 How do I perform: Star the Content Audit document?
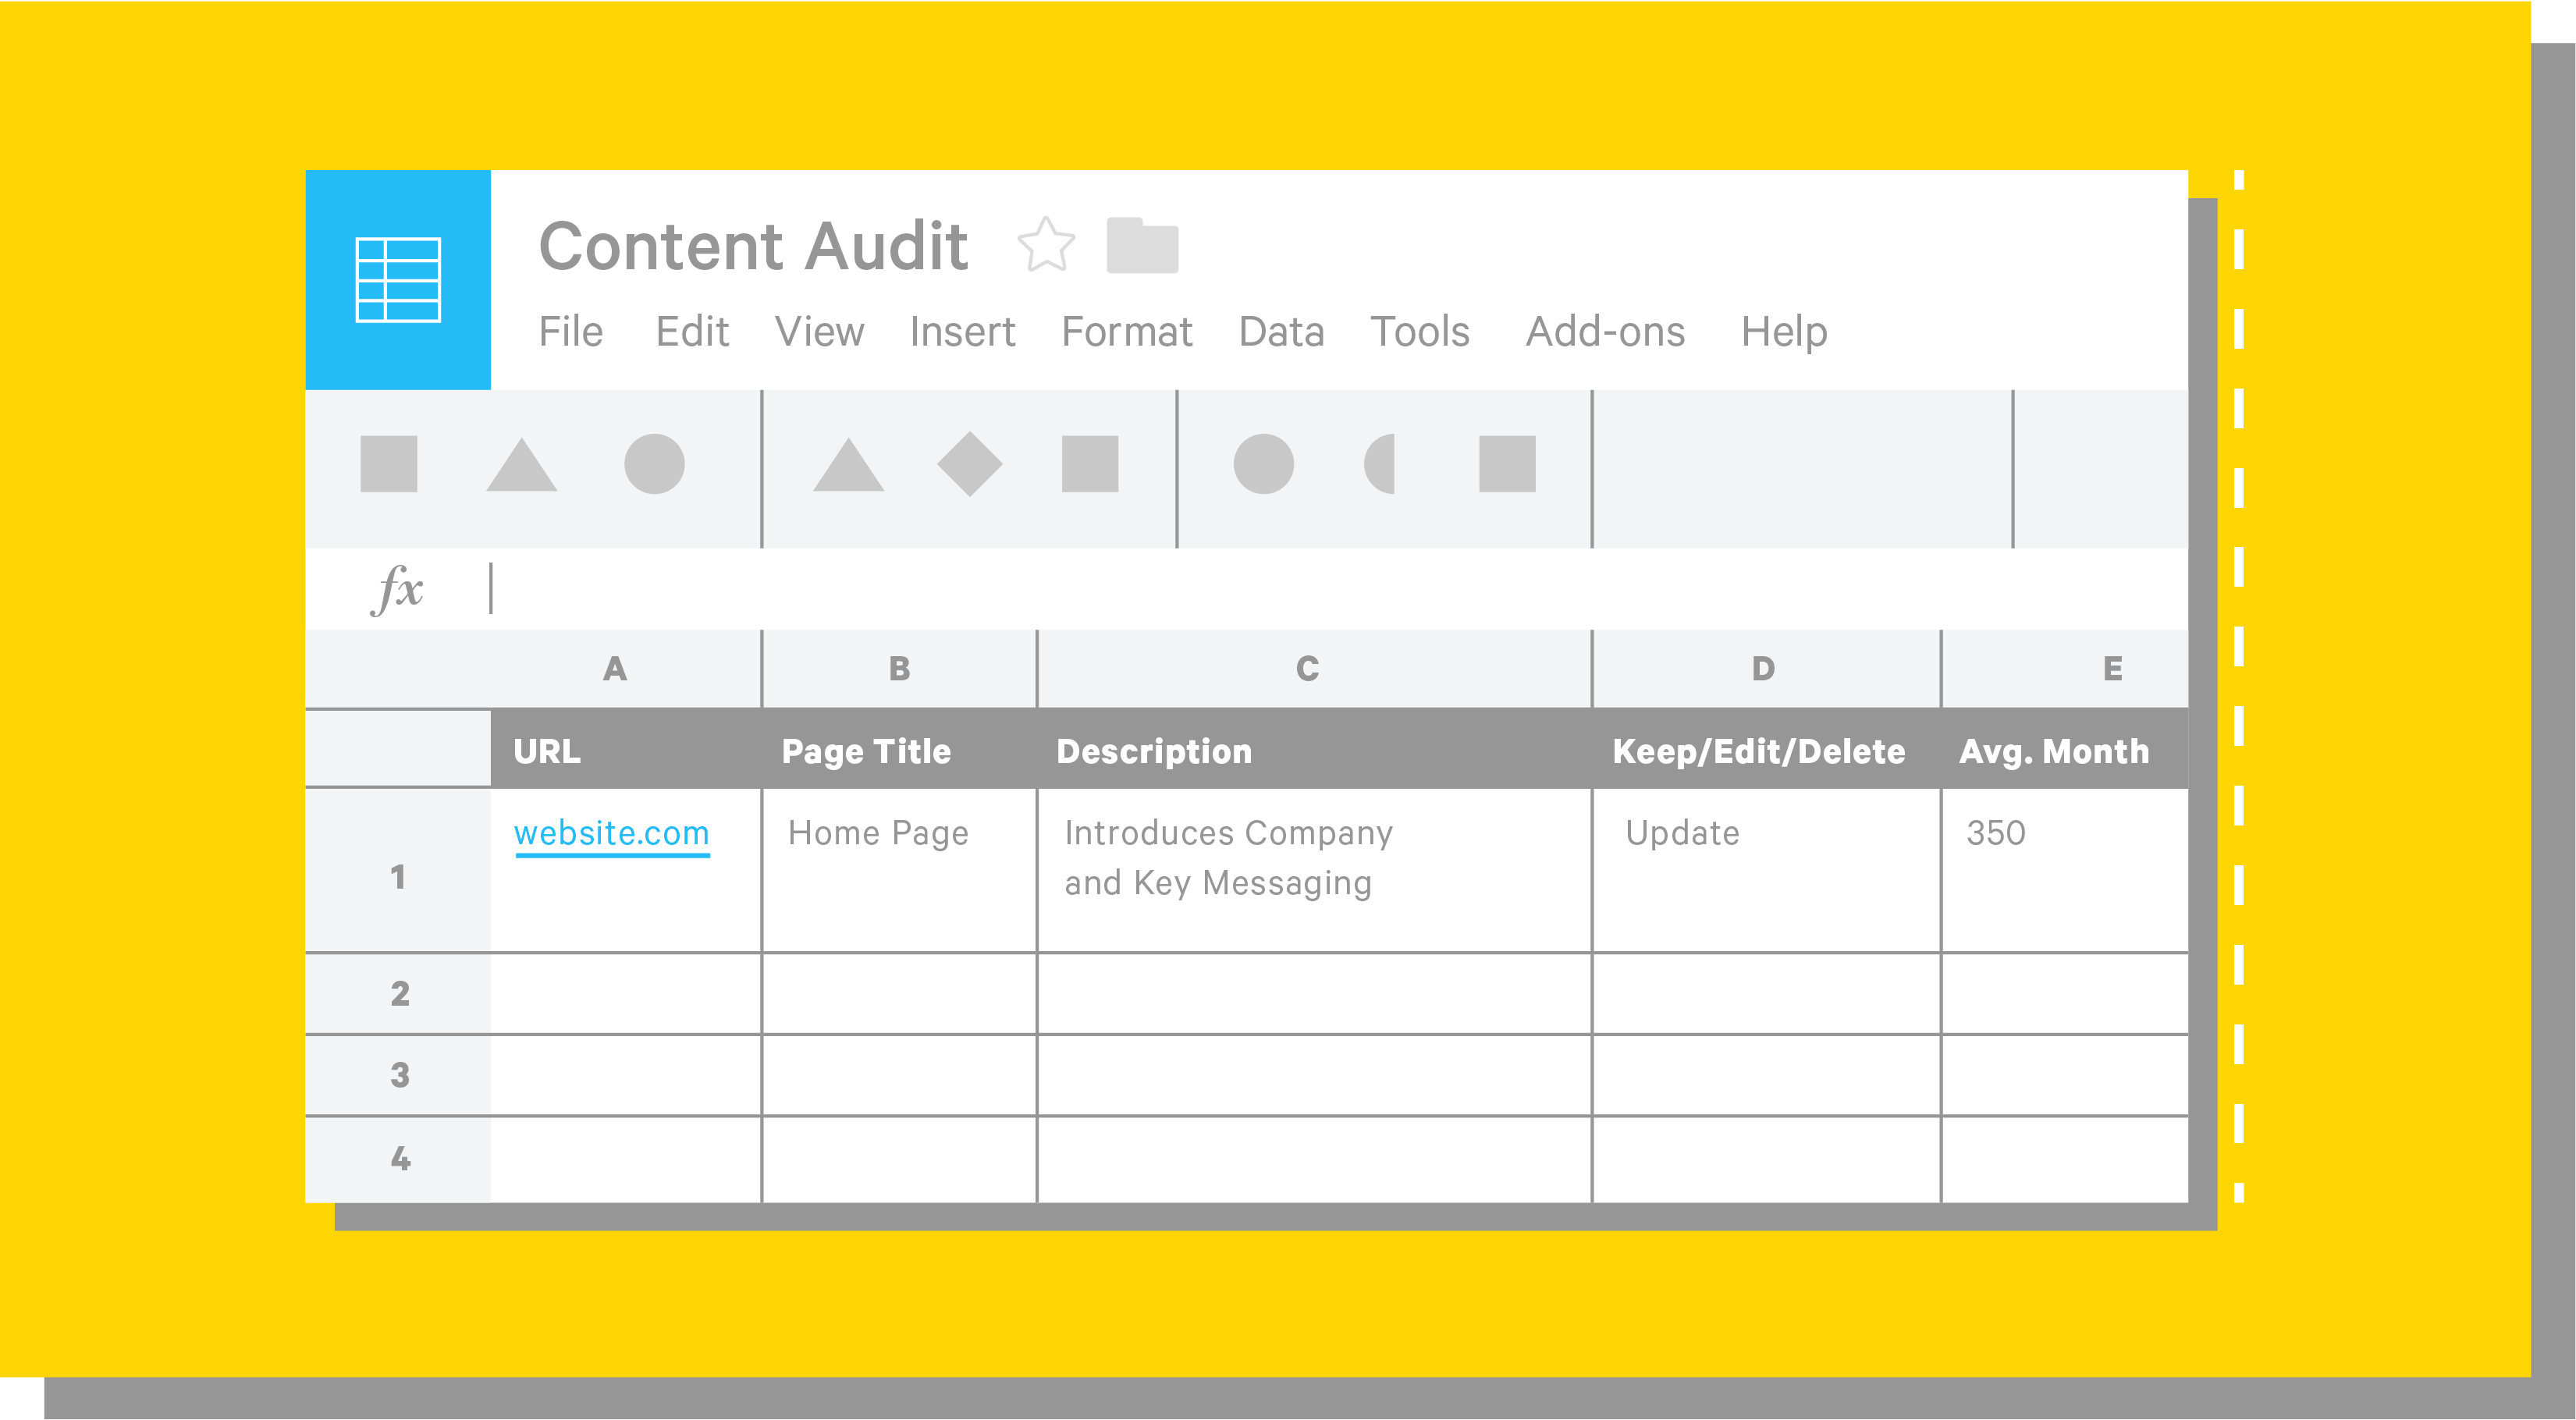point(1046,245)
